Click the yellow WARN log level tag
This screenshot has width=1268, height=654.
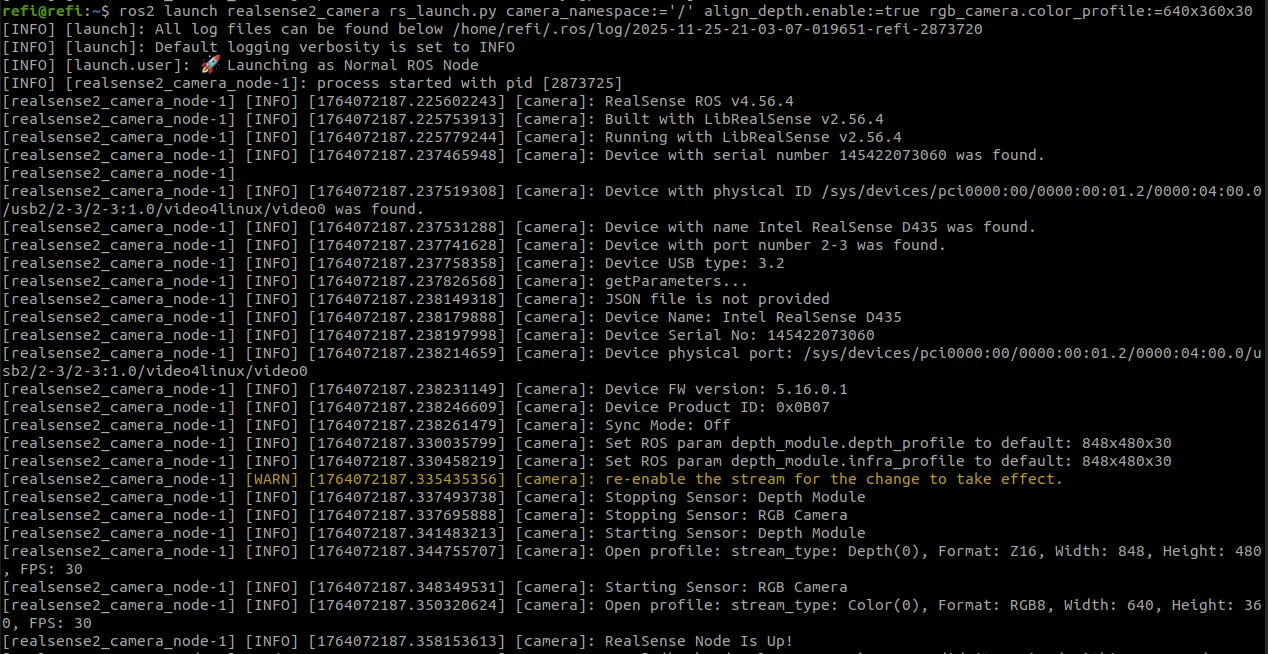272,479
